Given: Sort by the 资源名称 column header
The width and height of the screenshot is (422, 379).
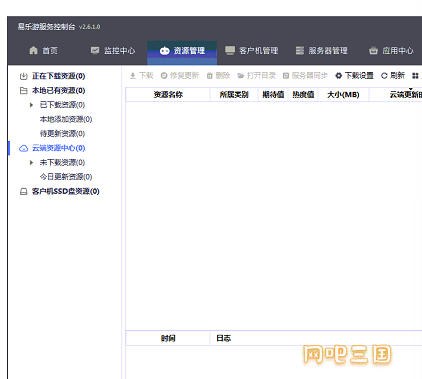Looking at the screenshot, I should pos(168,95).
